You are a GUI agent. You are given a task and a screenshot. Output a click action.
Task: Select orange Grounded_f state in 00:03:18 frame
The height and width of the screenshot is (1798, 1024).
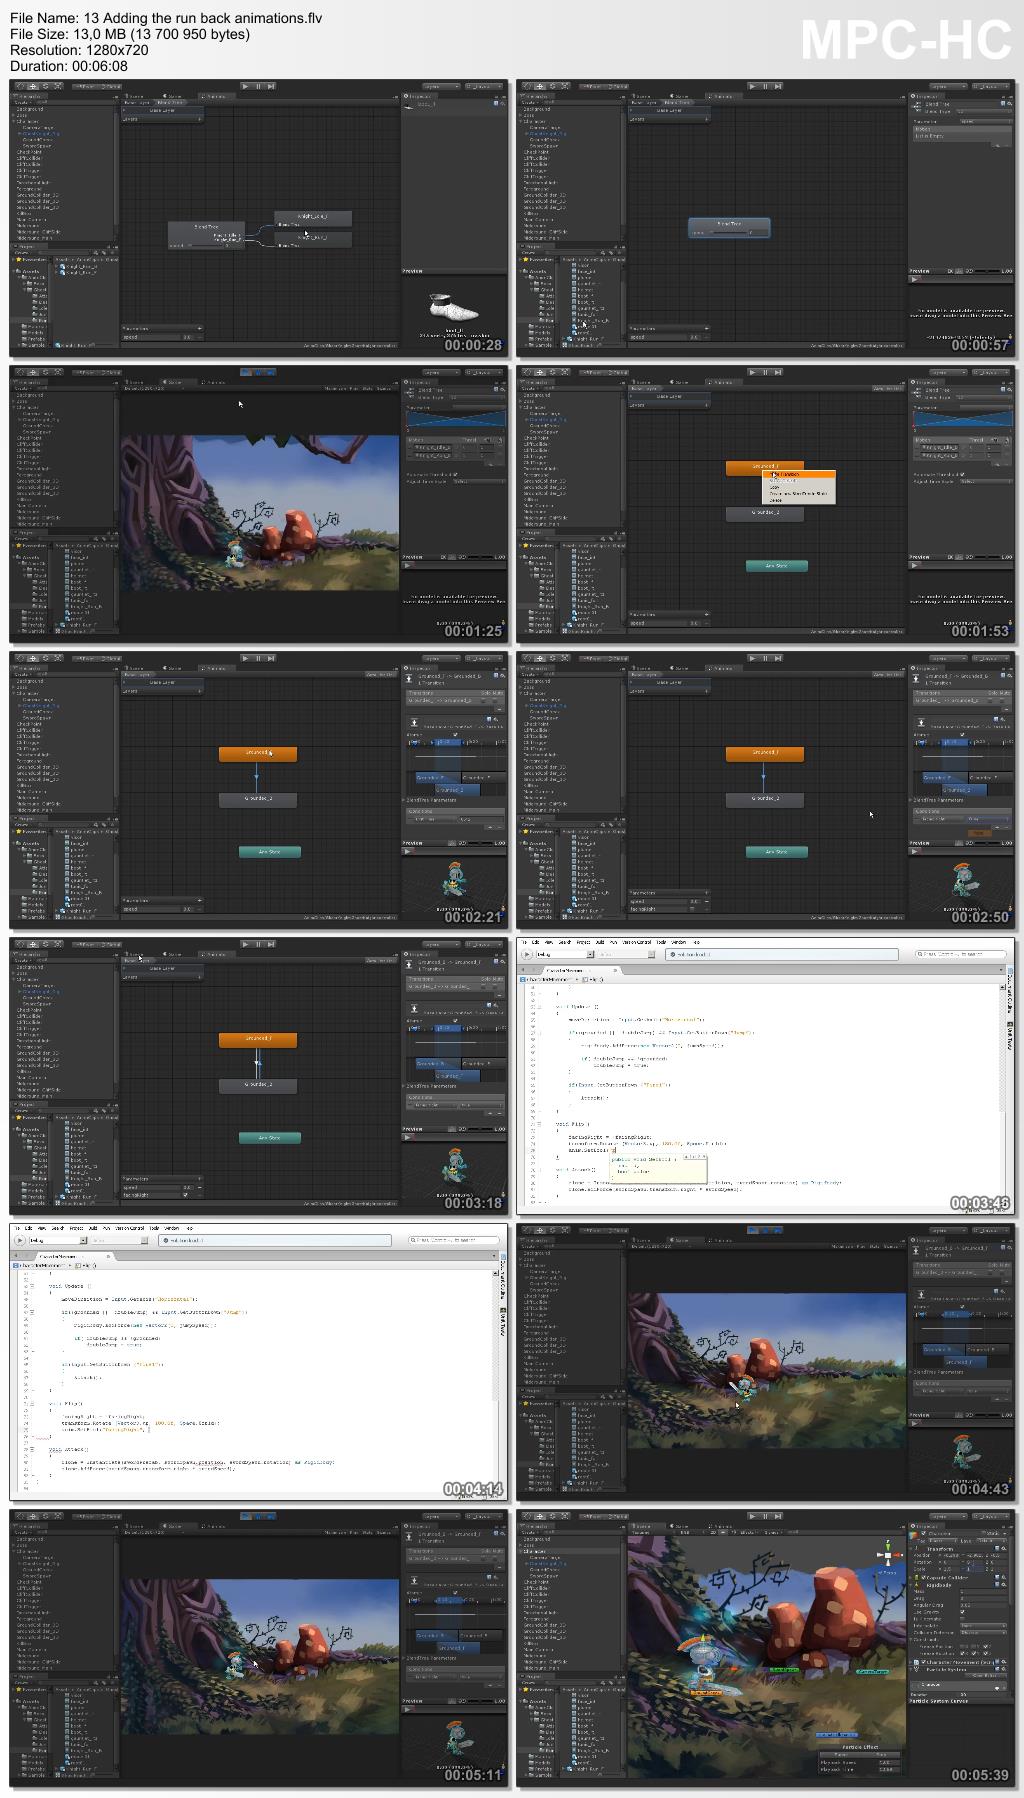click(258, 1039)
